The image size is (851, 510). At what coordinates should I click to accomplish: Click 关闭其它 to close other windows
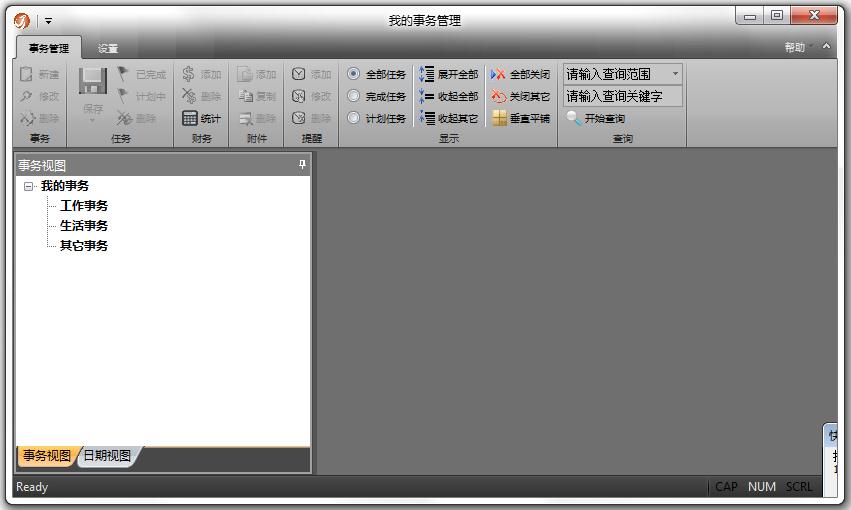click(520, 96)
